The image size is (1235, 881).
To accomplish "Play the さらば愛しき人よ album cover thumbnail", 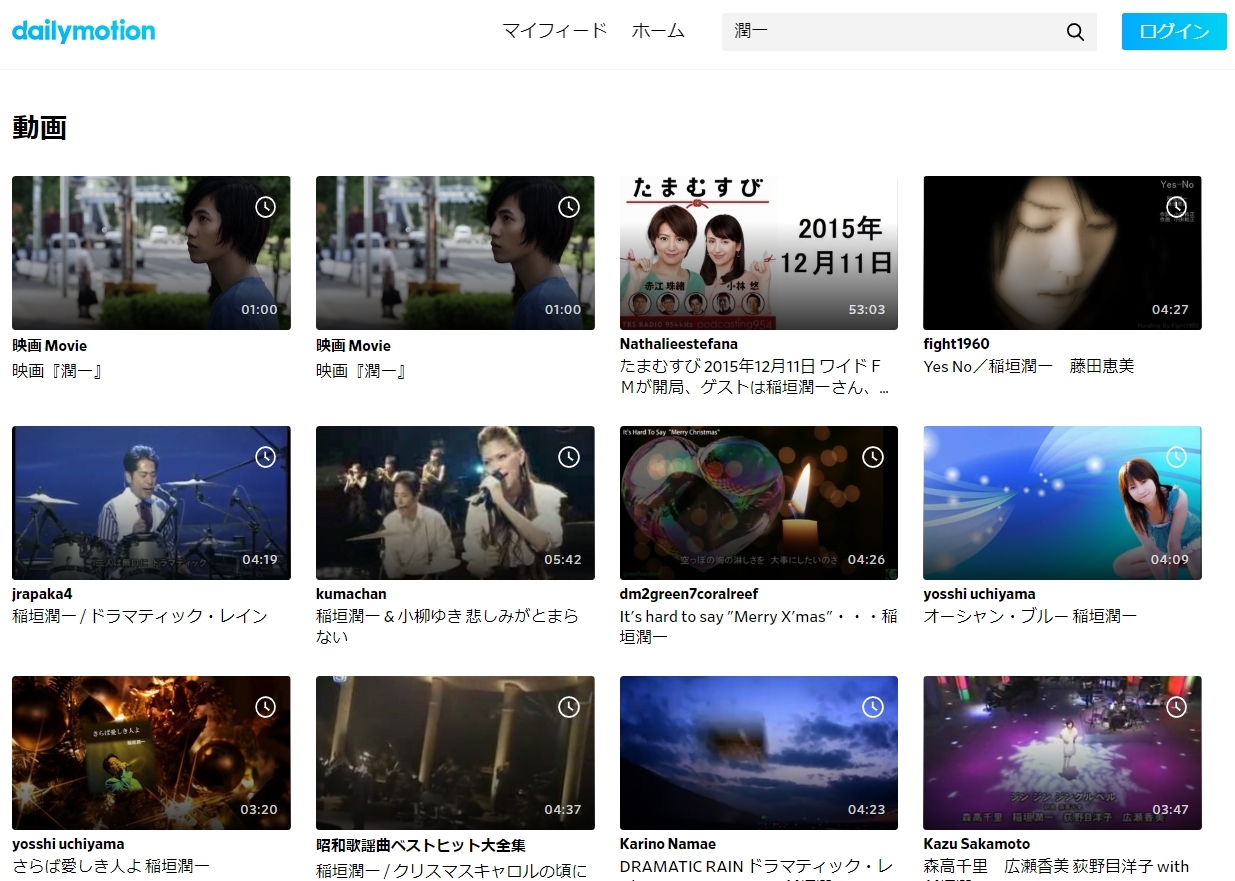I will (151, 753).
